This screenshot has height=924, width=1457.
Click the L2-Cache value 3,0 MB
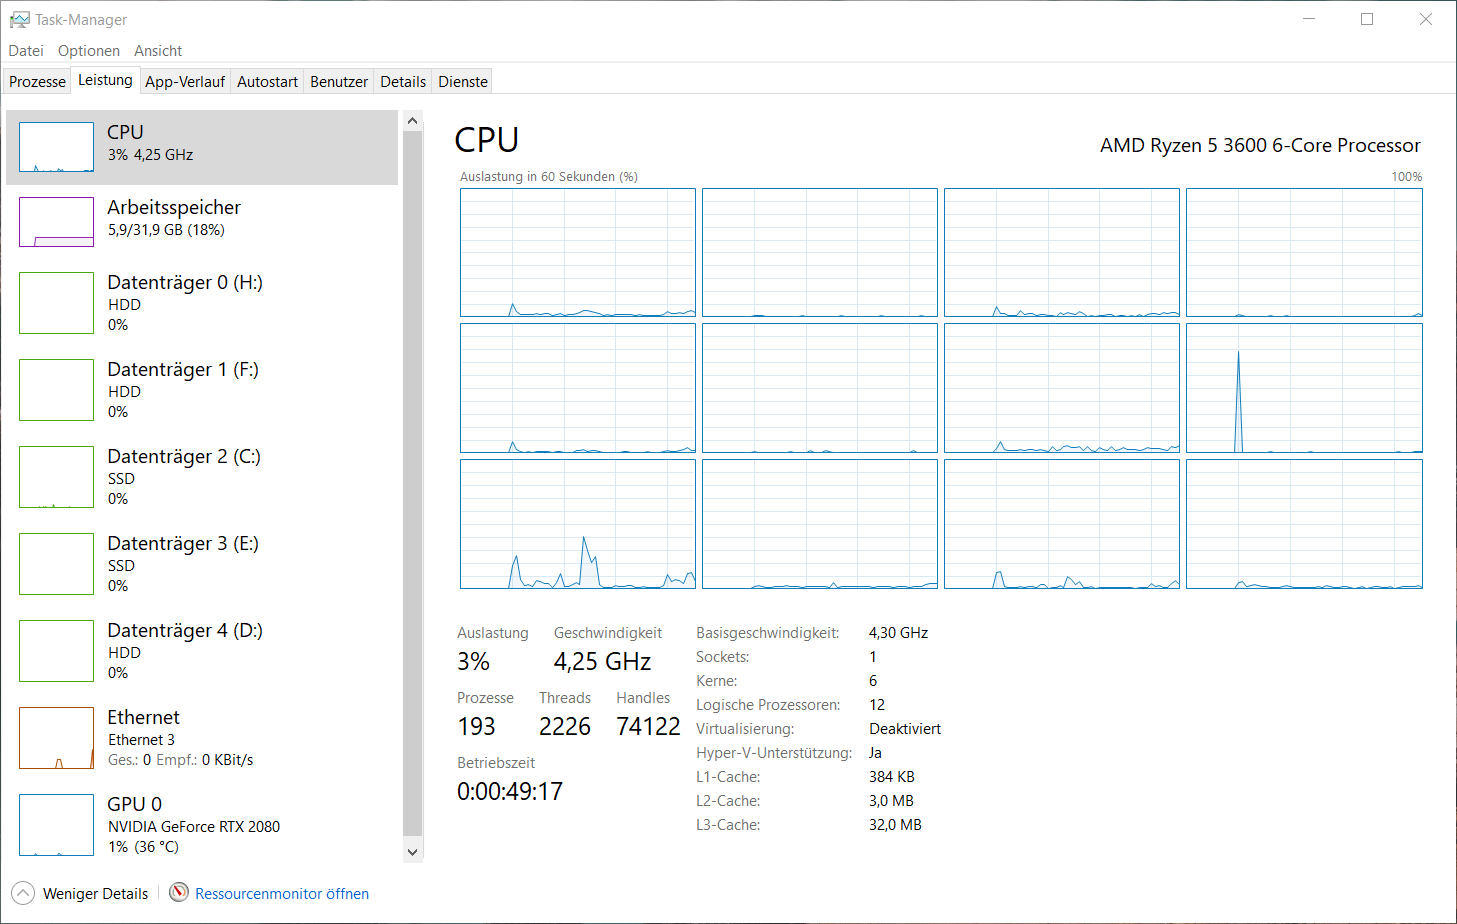[x=891, y=801]
